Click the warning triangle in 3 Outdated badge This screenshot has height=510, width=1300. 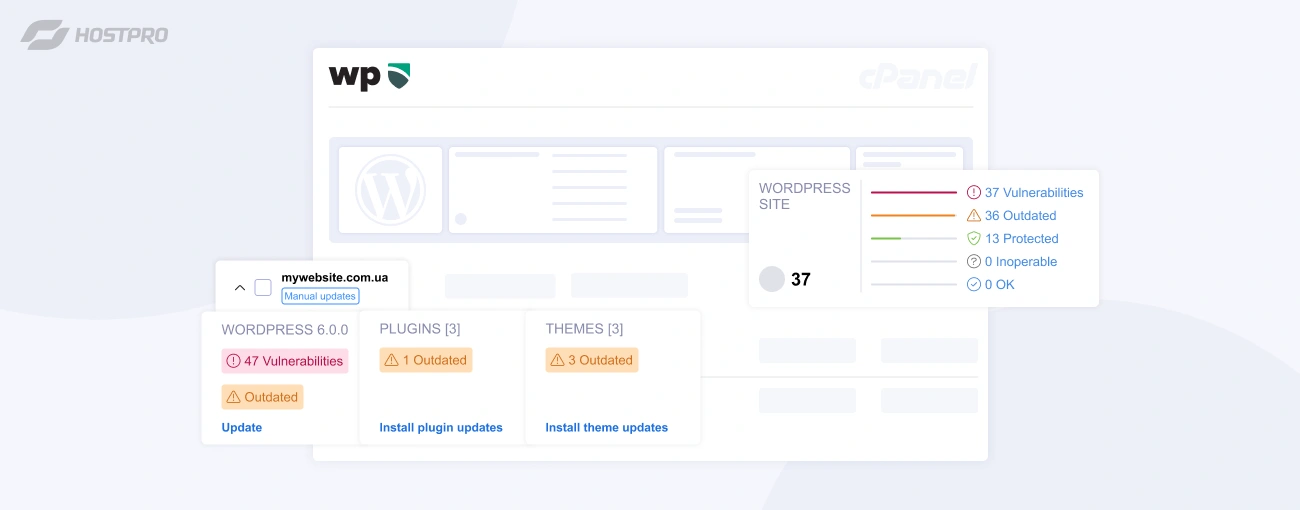(557, 360)
